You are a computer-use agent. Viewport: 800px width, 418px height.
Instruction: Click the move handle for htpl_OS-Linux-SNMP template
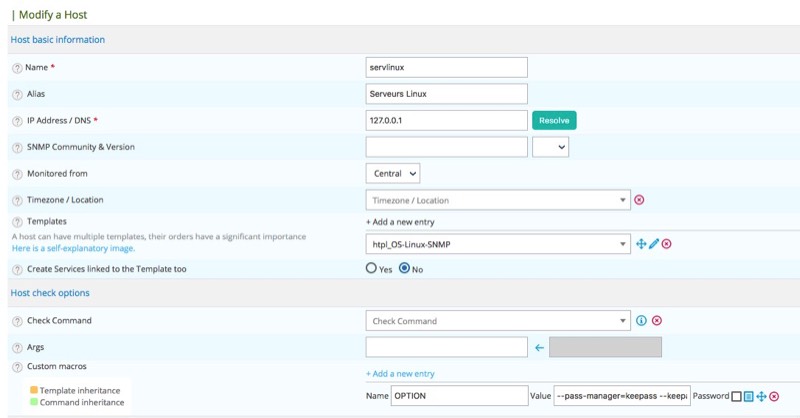[641, 244]
